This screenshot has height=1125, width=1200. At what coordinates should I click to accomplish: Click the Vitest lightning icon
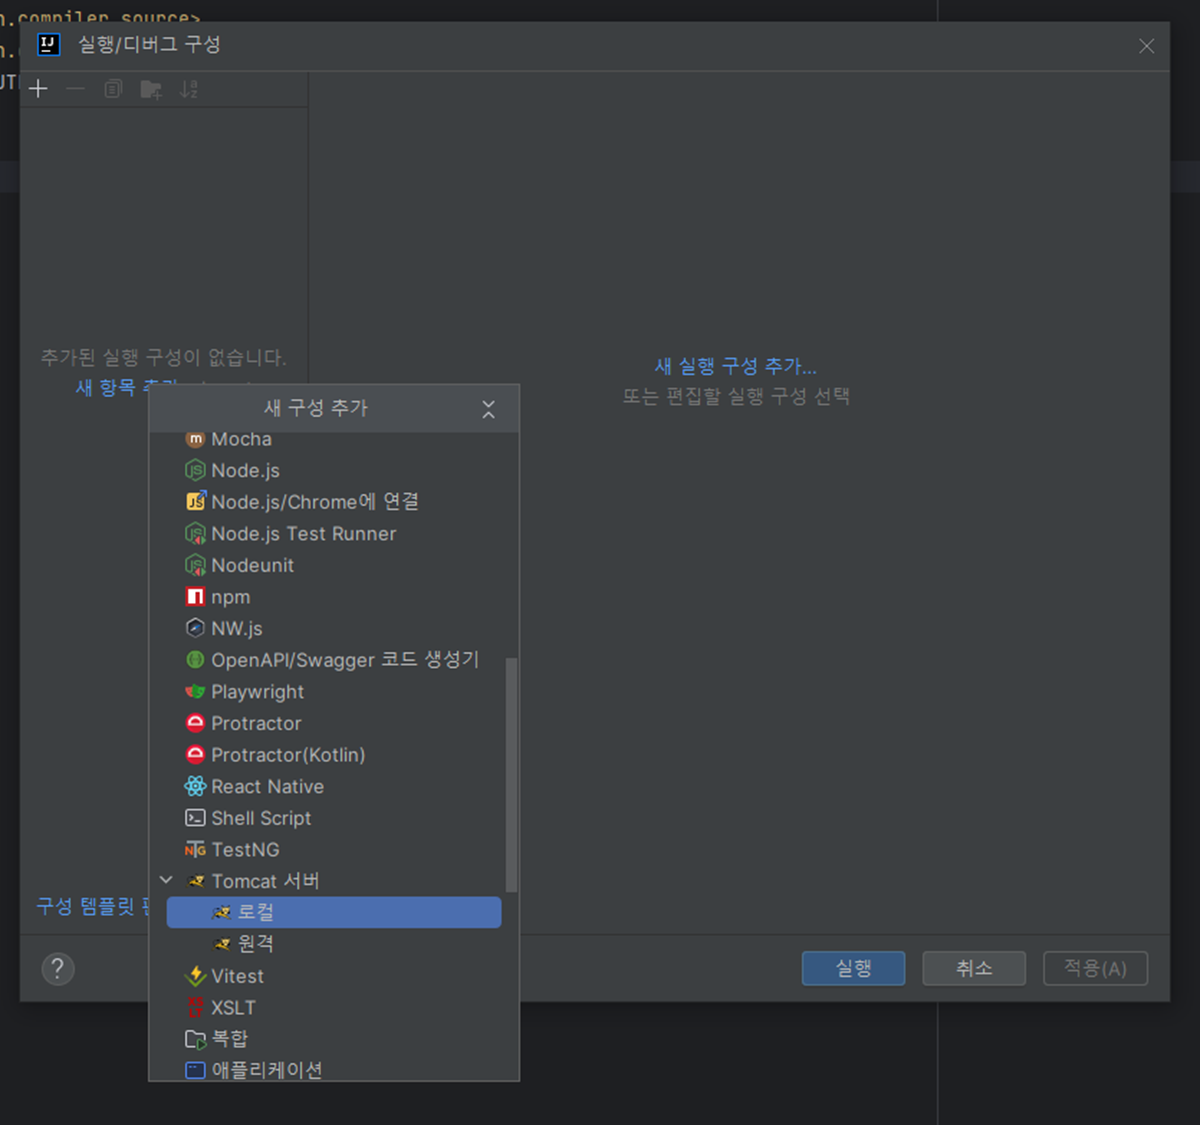[196, 976]
